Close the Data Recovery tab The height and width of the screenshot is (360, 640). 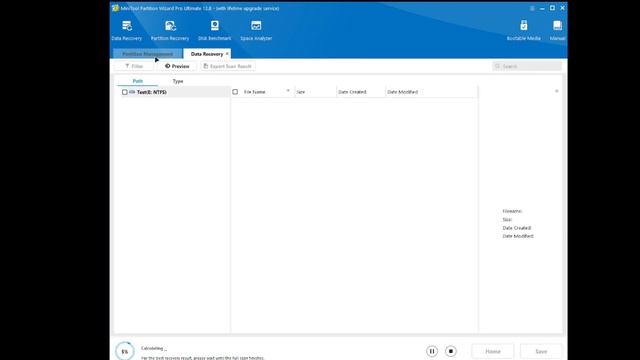[227, 54]
